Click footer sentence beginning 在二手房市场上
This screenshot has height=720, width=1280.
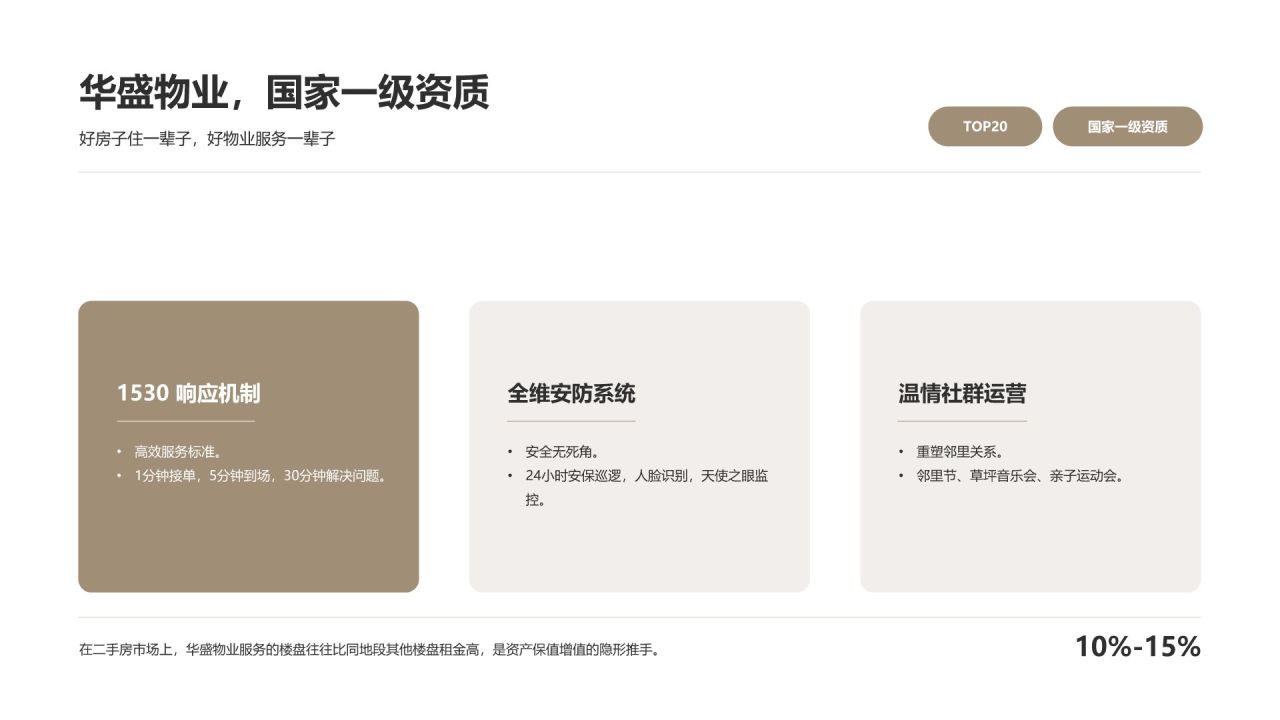pyautogui.click(x=370, y=650)
